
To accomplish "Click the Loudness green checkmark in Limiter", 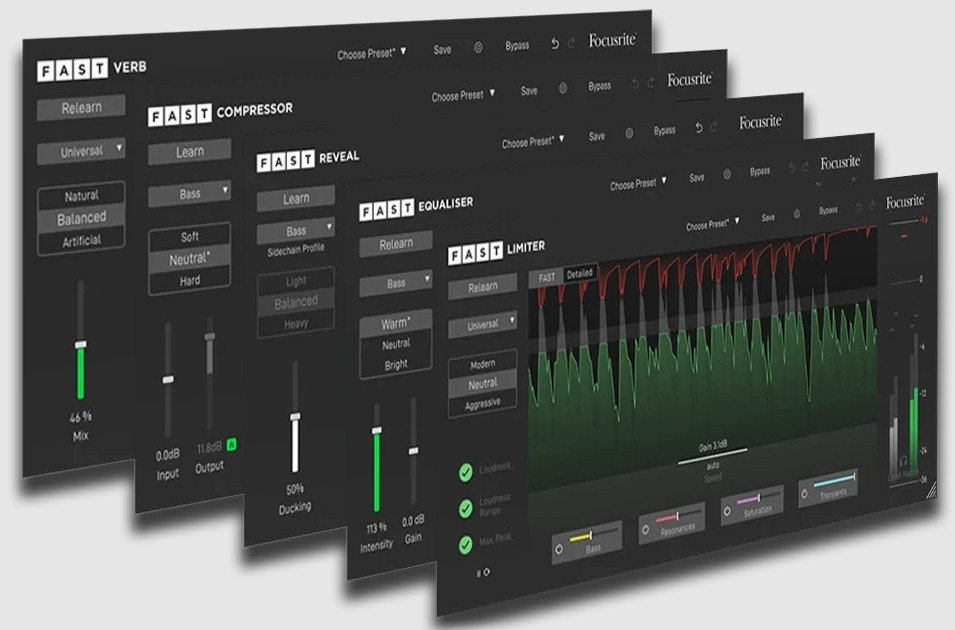I will (x=466, y=472).
